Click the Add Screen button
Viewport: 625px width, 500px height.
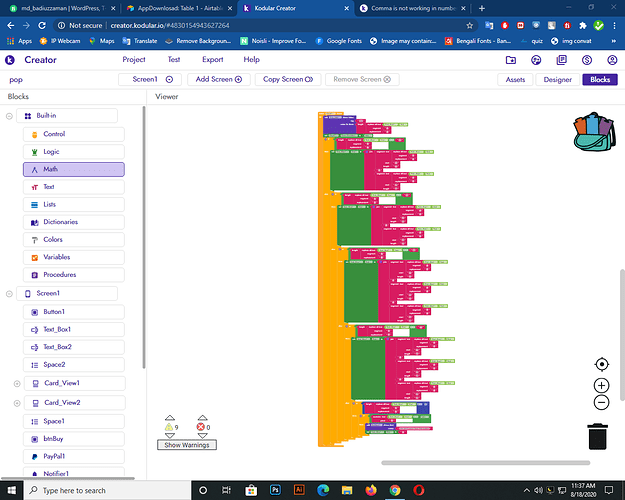click(x=218, y=79)
